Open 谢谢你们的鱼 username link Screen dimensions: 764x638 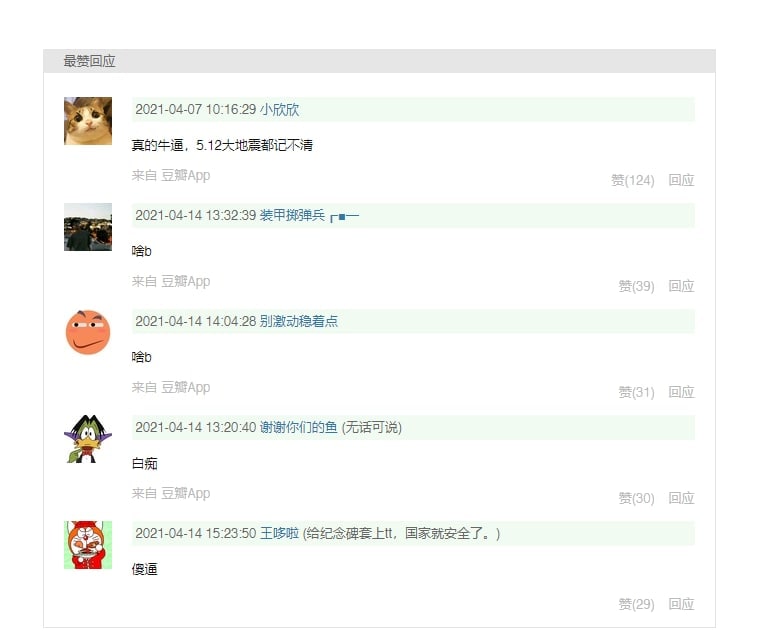coord(298,427)
